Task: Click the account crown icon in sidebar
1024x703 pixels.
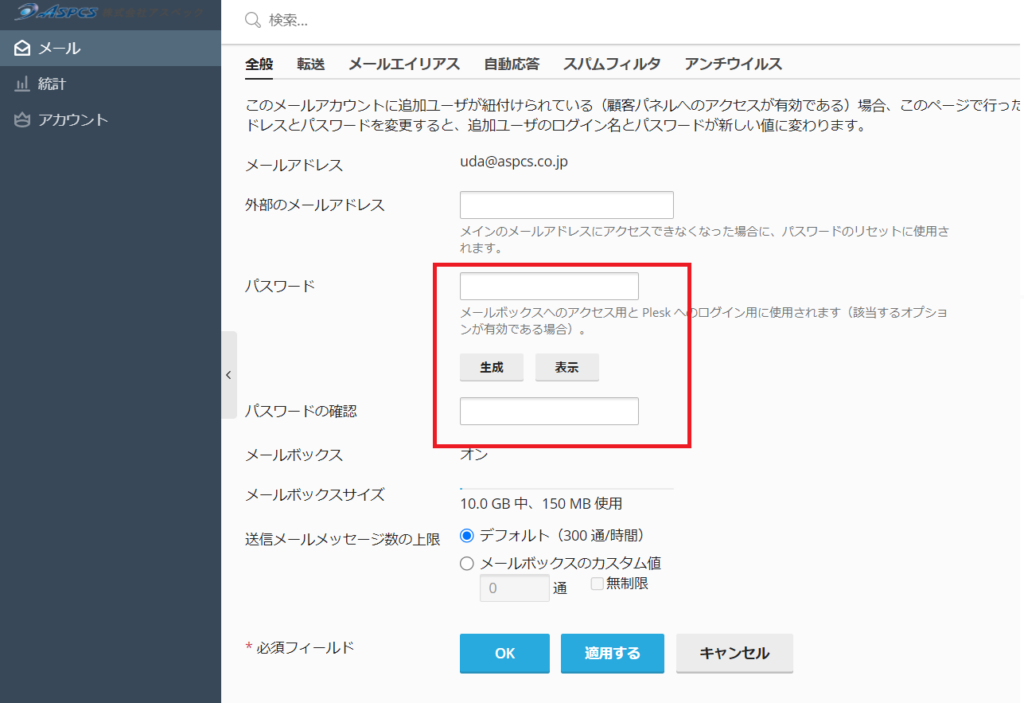Action: (22, 120)
